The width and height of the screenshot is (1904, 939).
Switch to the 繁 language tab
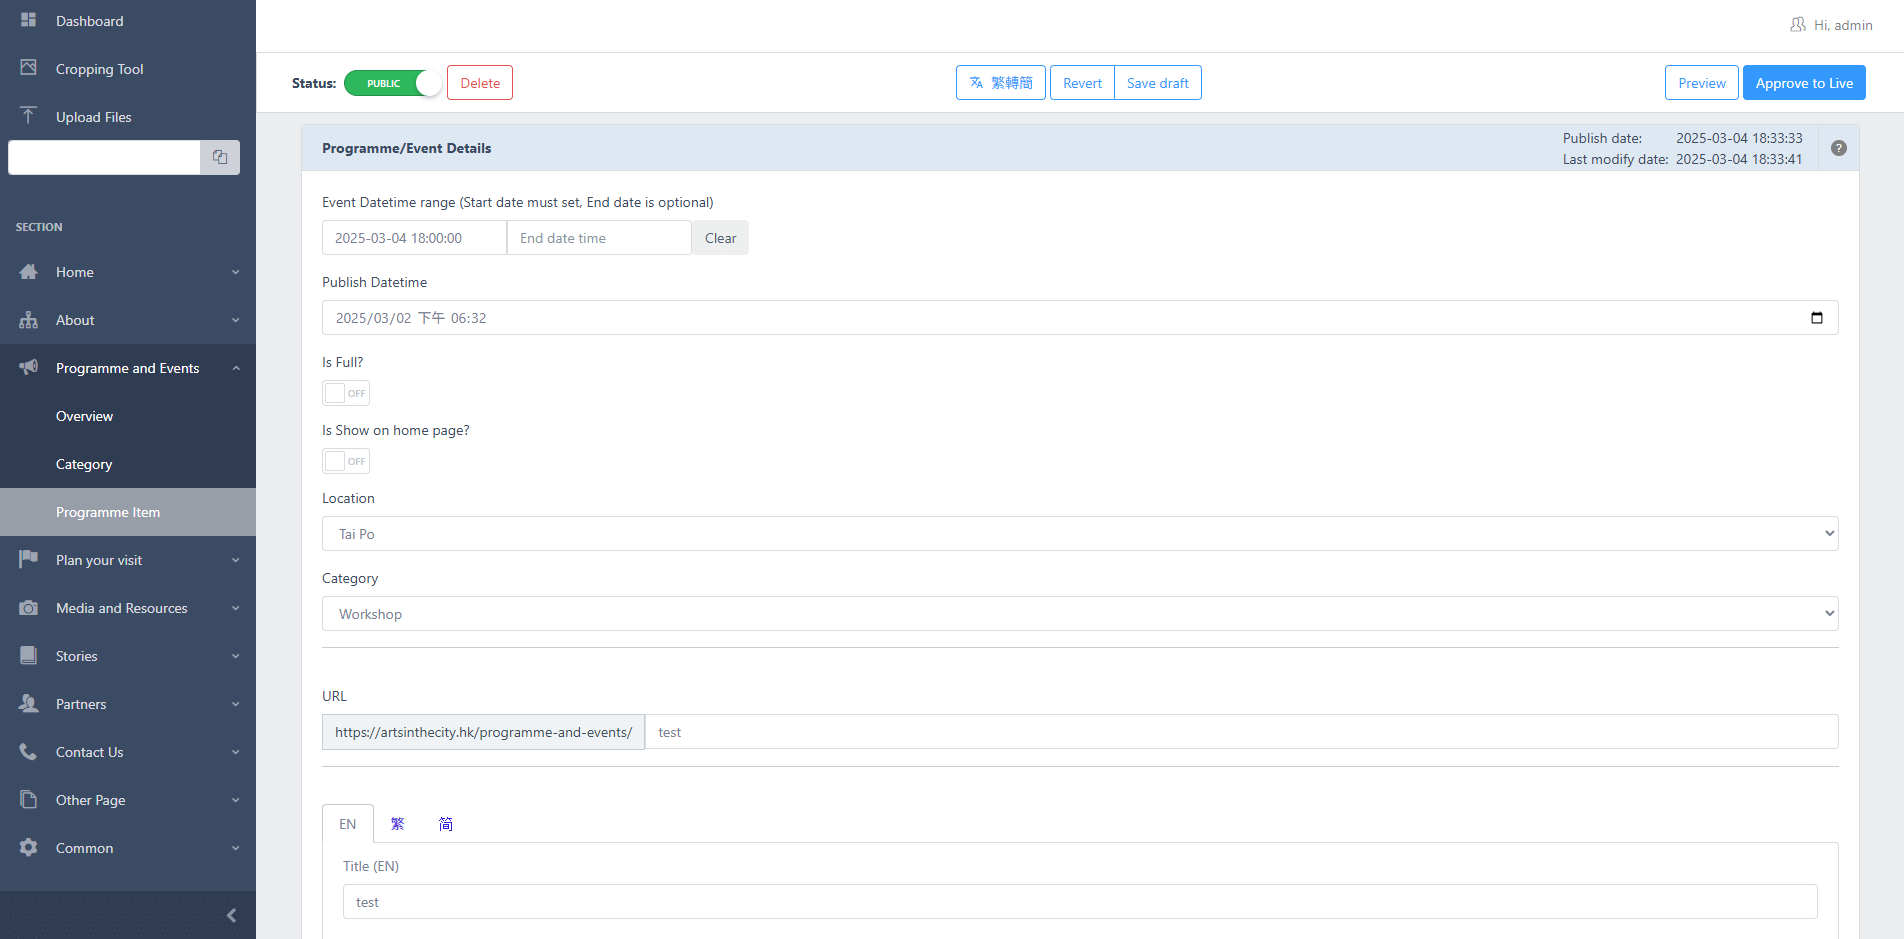tap(397, 823)
